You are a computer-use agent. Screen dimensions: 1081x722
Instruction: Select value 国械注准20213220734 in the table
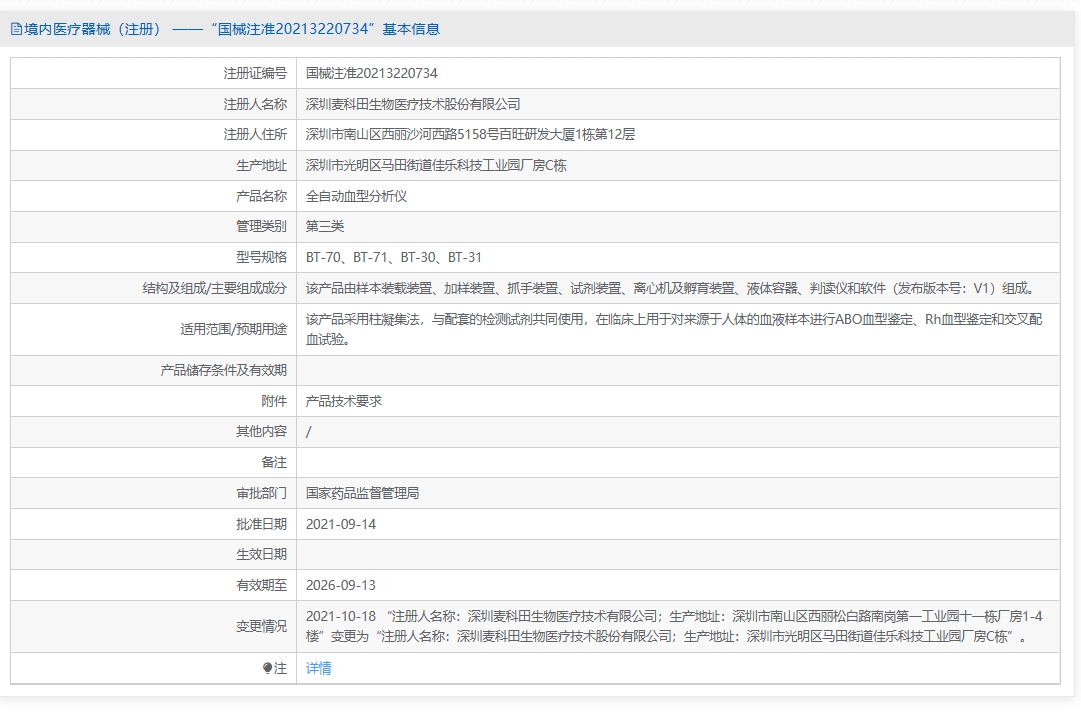(372, 73)
